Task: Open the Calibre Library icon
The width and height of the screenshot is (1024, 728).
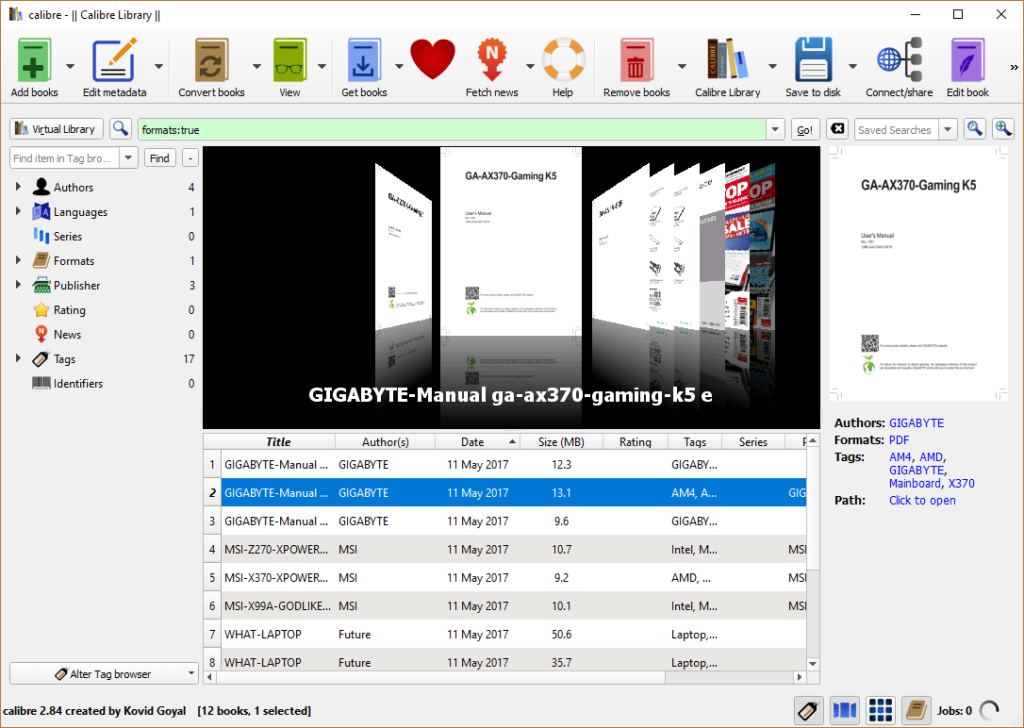Action: (x=727, y=60)
